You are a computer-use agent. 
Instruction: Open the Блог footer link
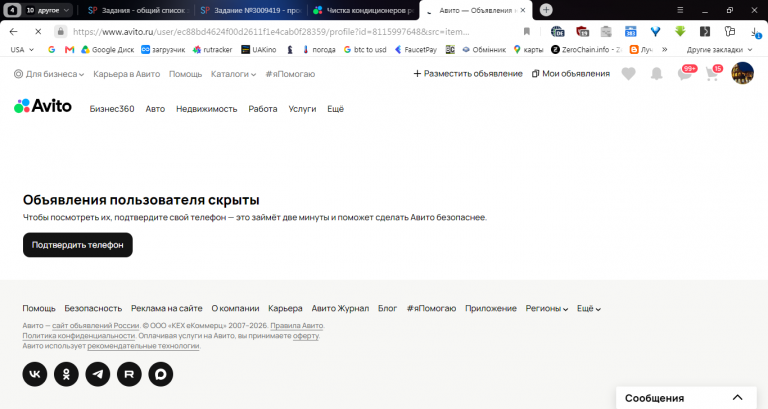(387, 308)
